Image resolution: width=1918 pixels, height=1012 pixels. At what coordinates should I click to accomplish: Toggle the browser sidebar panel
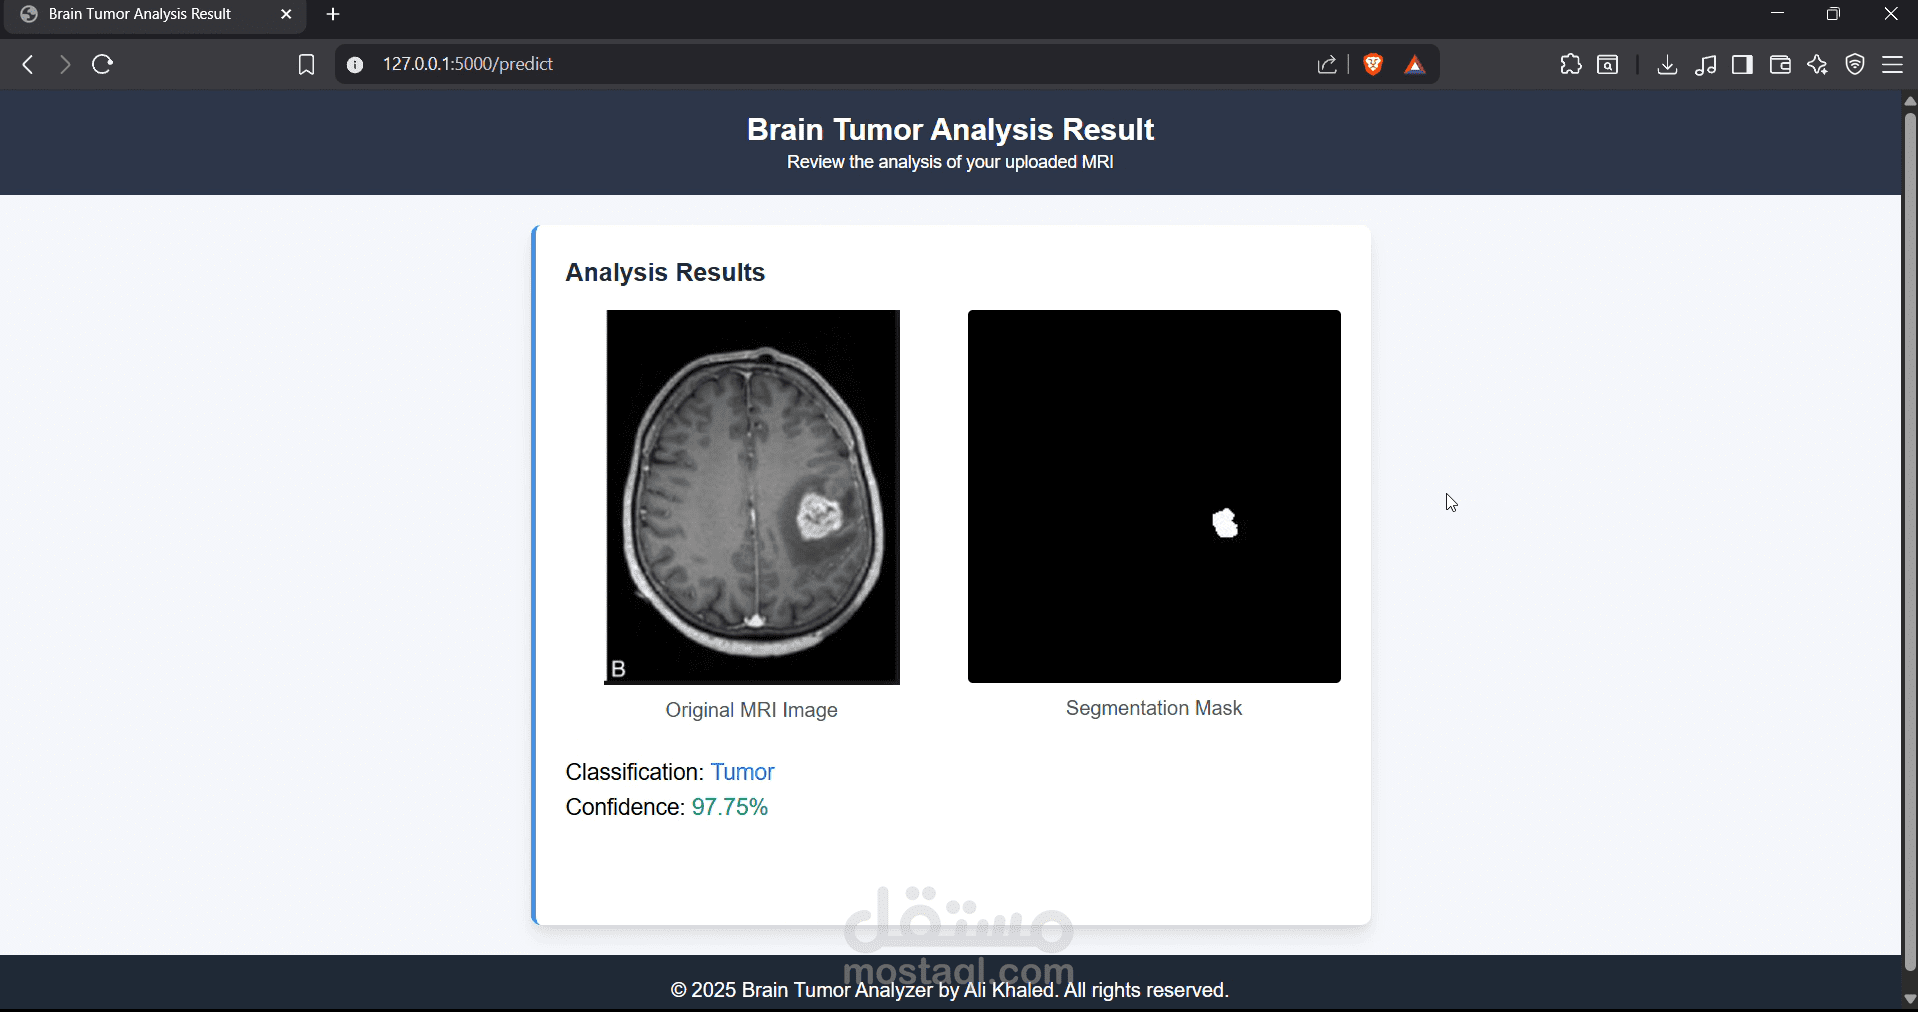coord(1743,64)
